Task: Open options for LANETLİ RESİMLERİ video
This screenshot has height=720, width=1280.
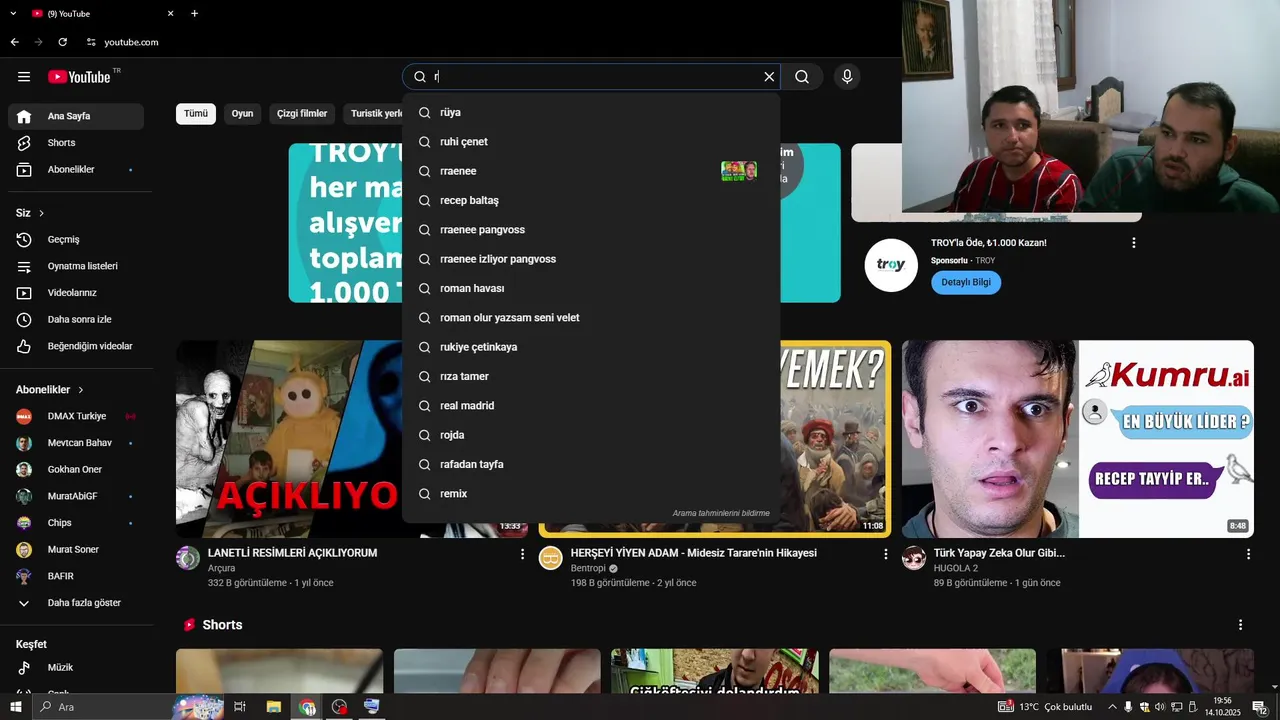Action: tap(522, 554)
